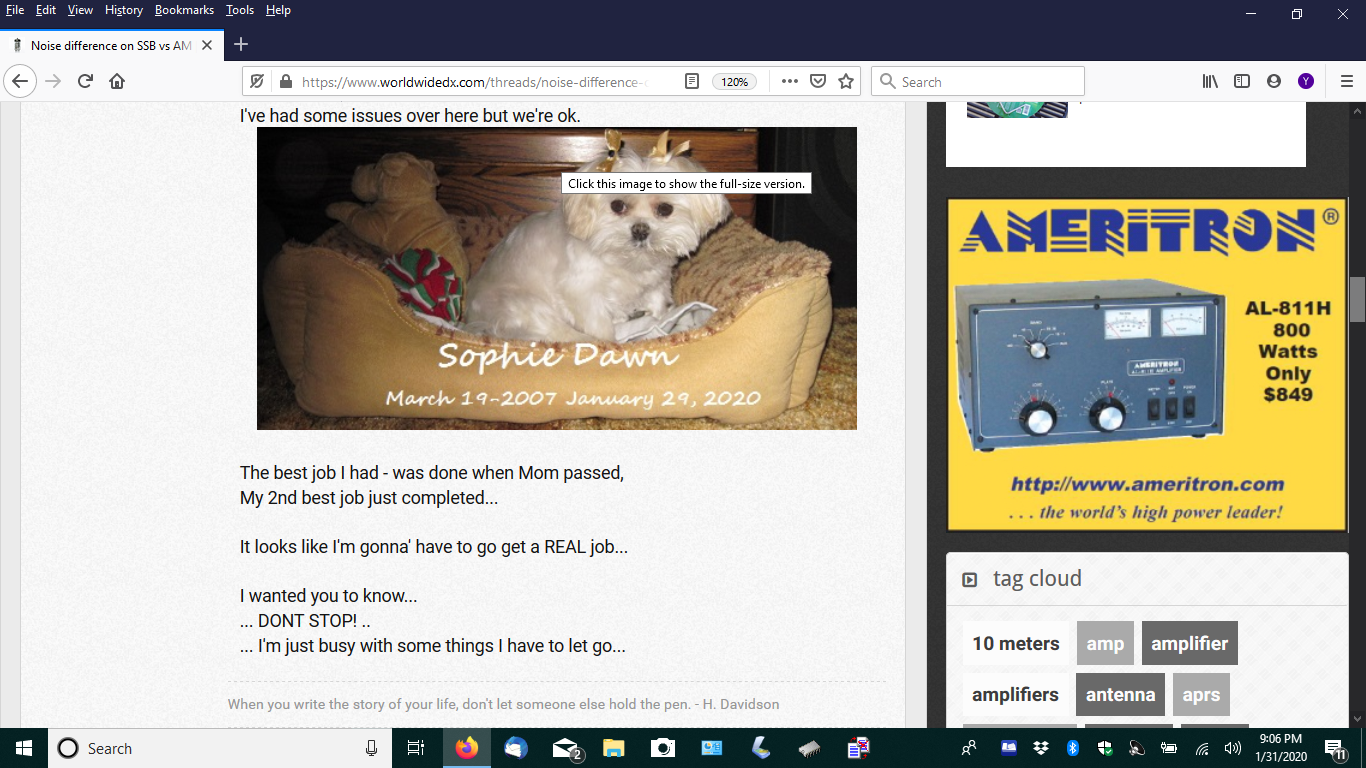
Task: Open page actions three-dot menu
Action: tap(789, 82)
